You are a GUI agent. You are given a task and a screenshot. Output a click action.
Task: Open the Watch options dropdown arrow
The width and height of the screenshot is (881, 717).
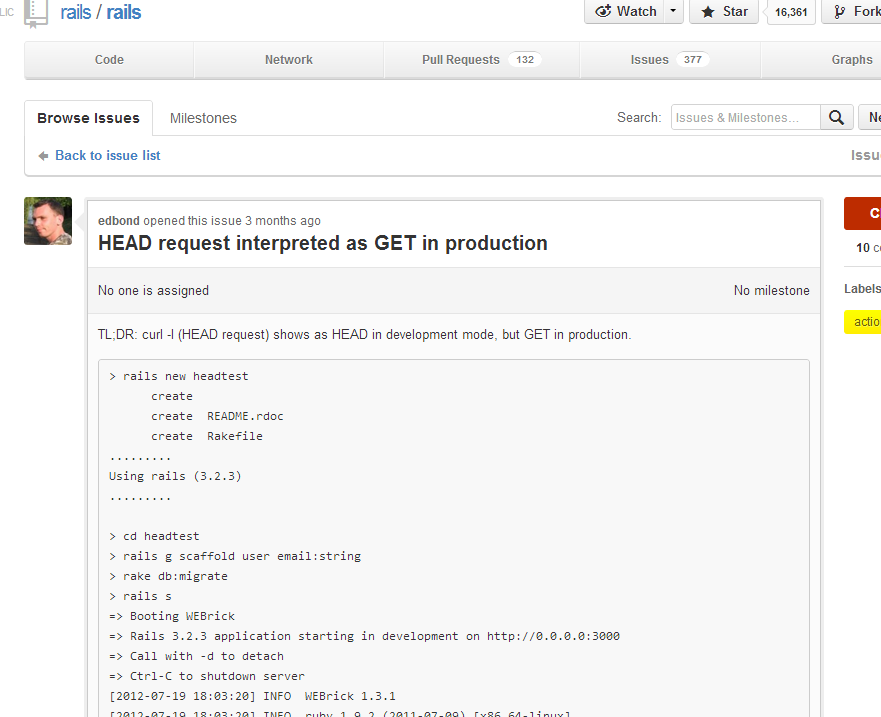coord(673,12)
